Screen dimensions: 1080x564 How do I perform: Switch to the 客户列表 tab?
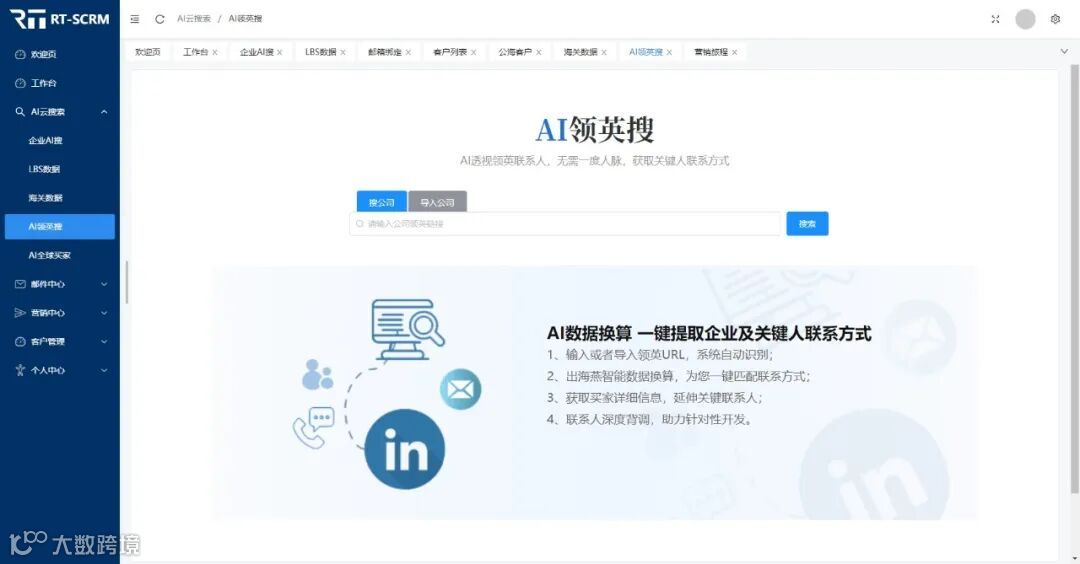pyautogui.click(x=450, y=52)
